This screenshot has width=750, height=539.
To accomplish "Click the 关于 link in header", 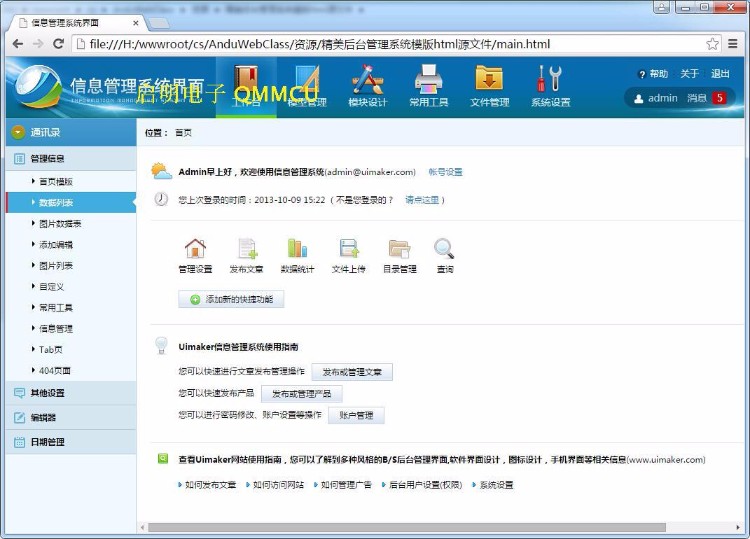I will coord(690,74).
